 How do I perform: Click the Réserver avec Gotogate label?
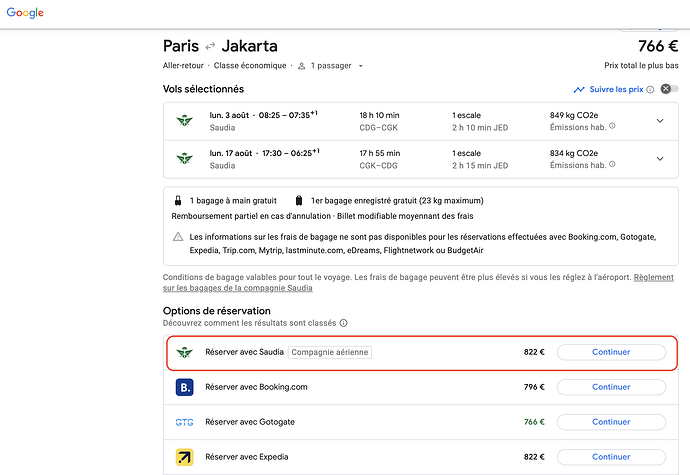coord(250,422)
